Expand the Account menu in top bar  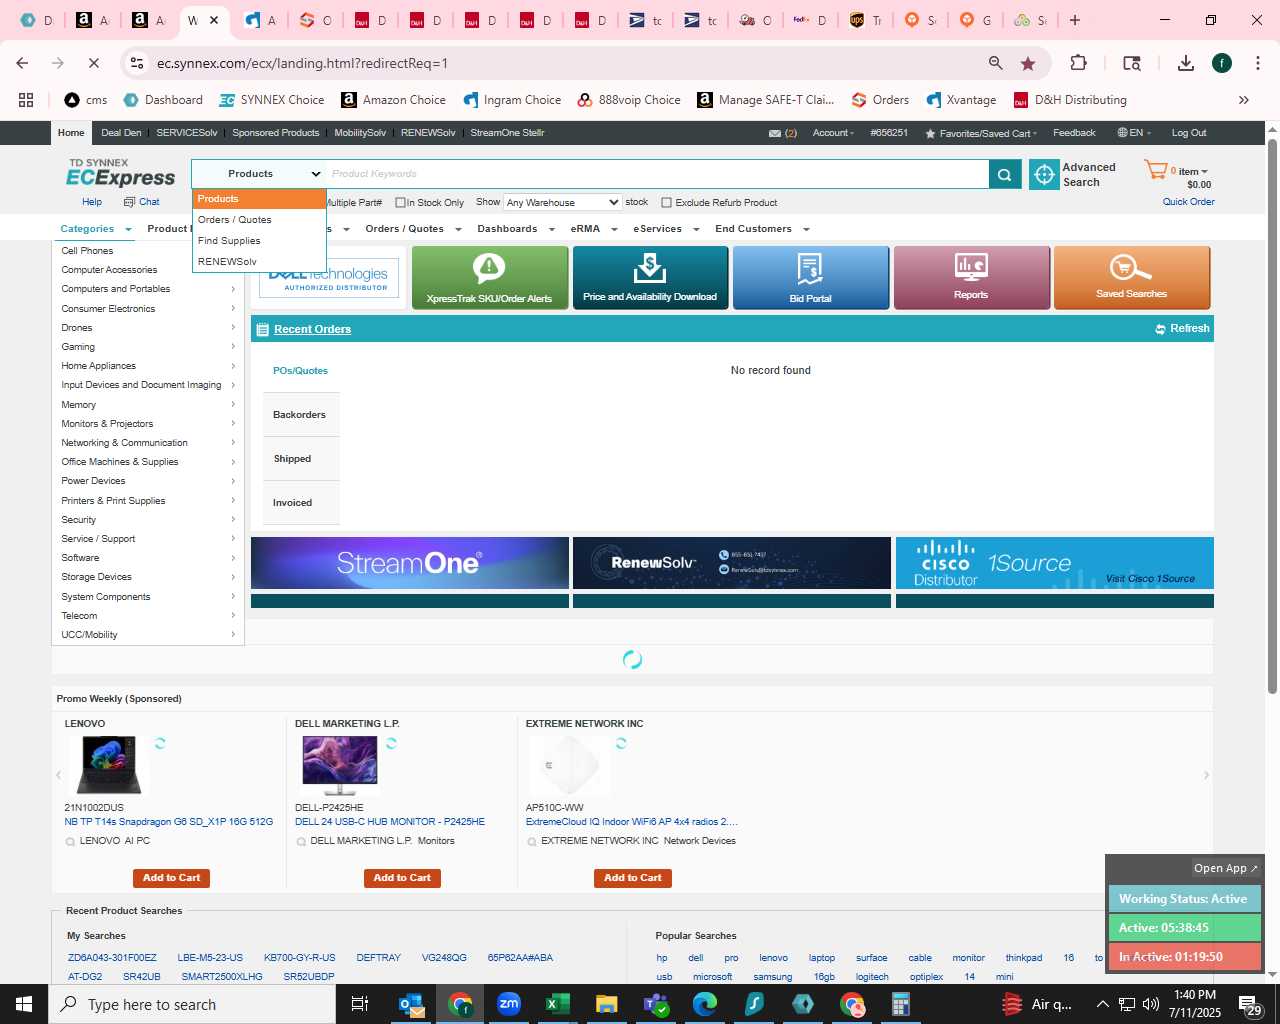tap(834, 133)
